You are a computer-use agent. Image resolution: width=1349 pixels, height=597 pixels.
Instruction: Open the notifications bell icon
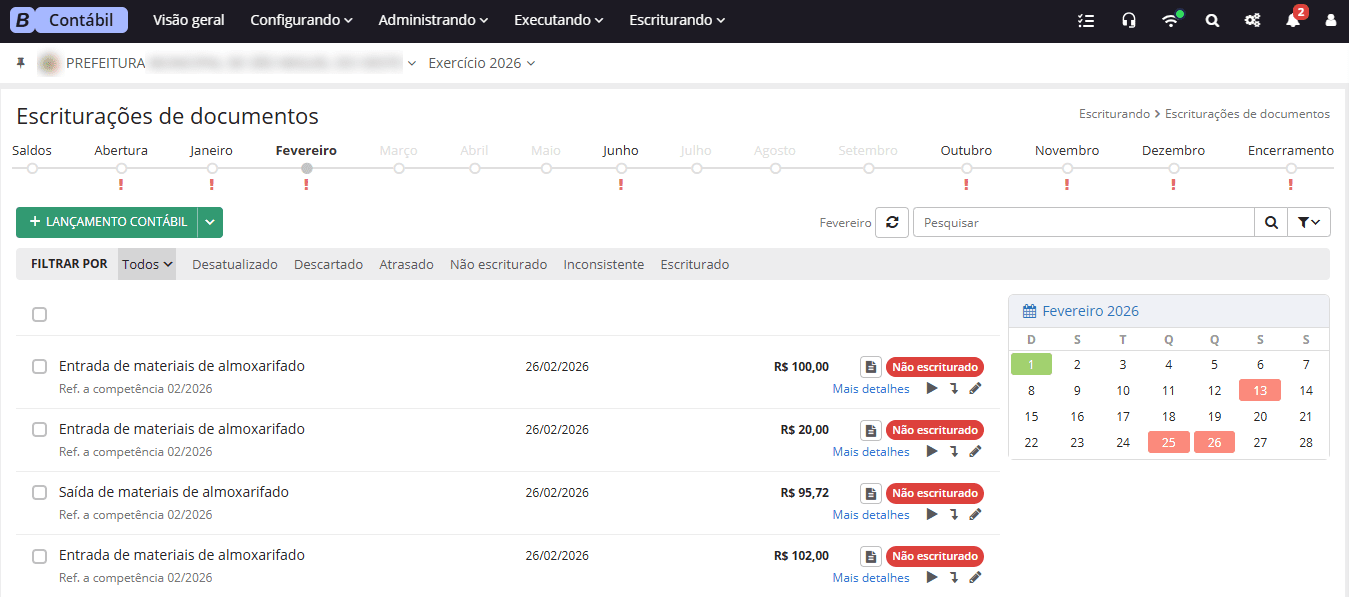(x=1292, y=20)
